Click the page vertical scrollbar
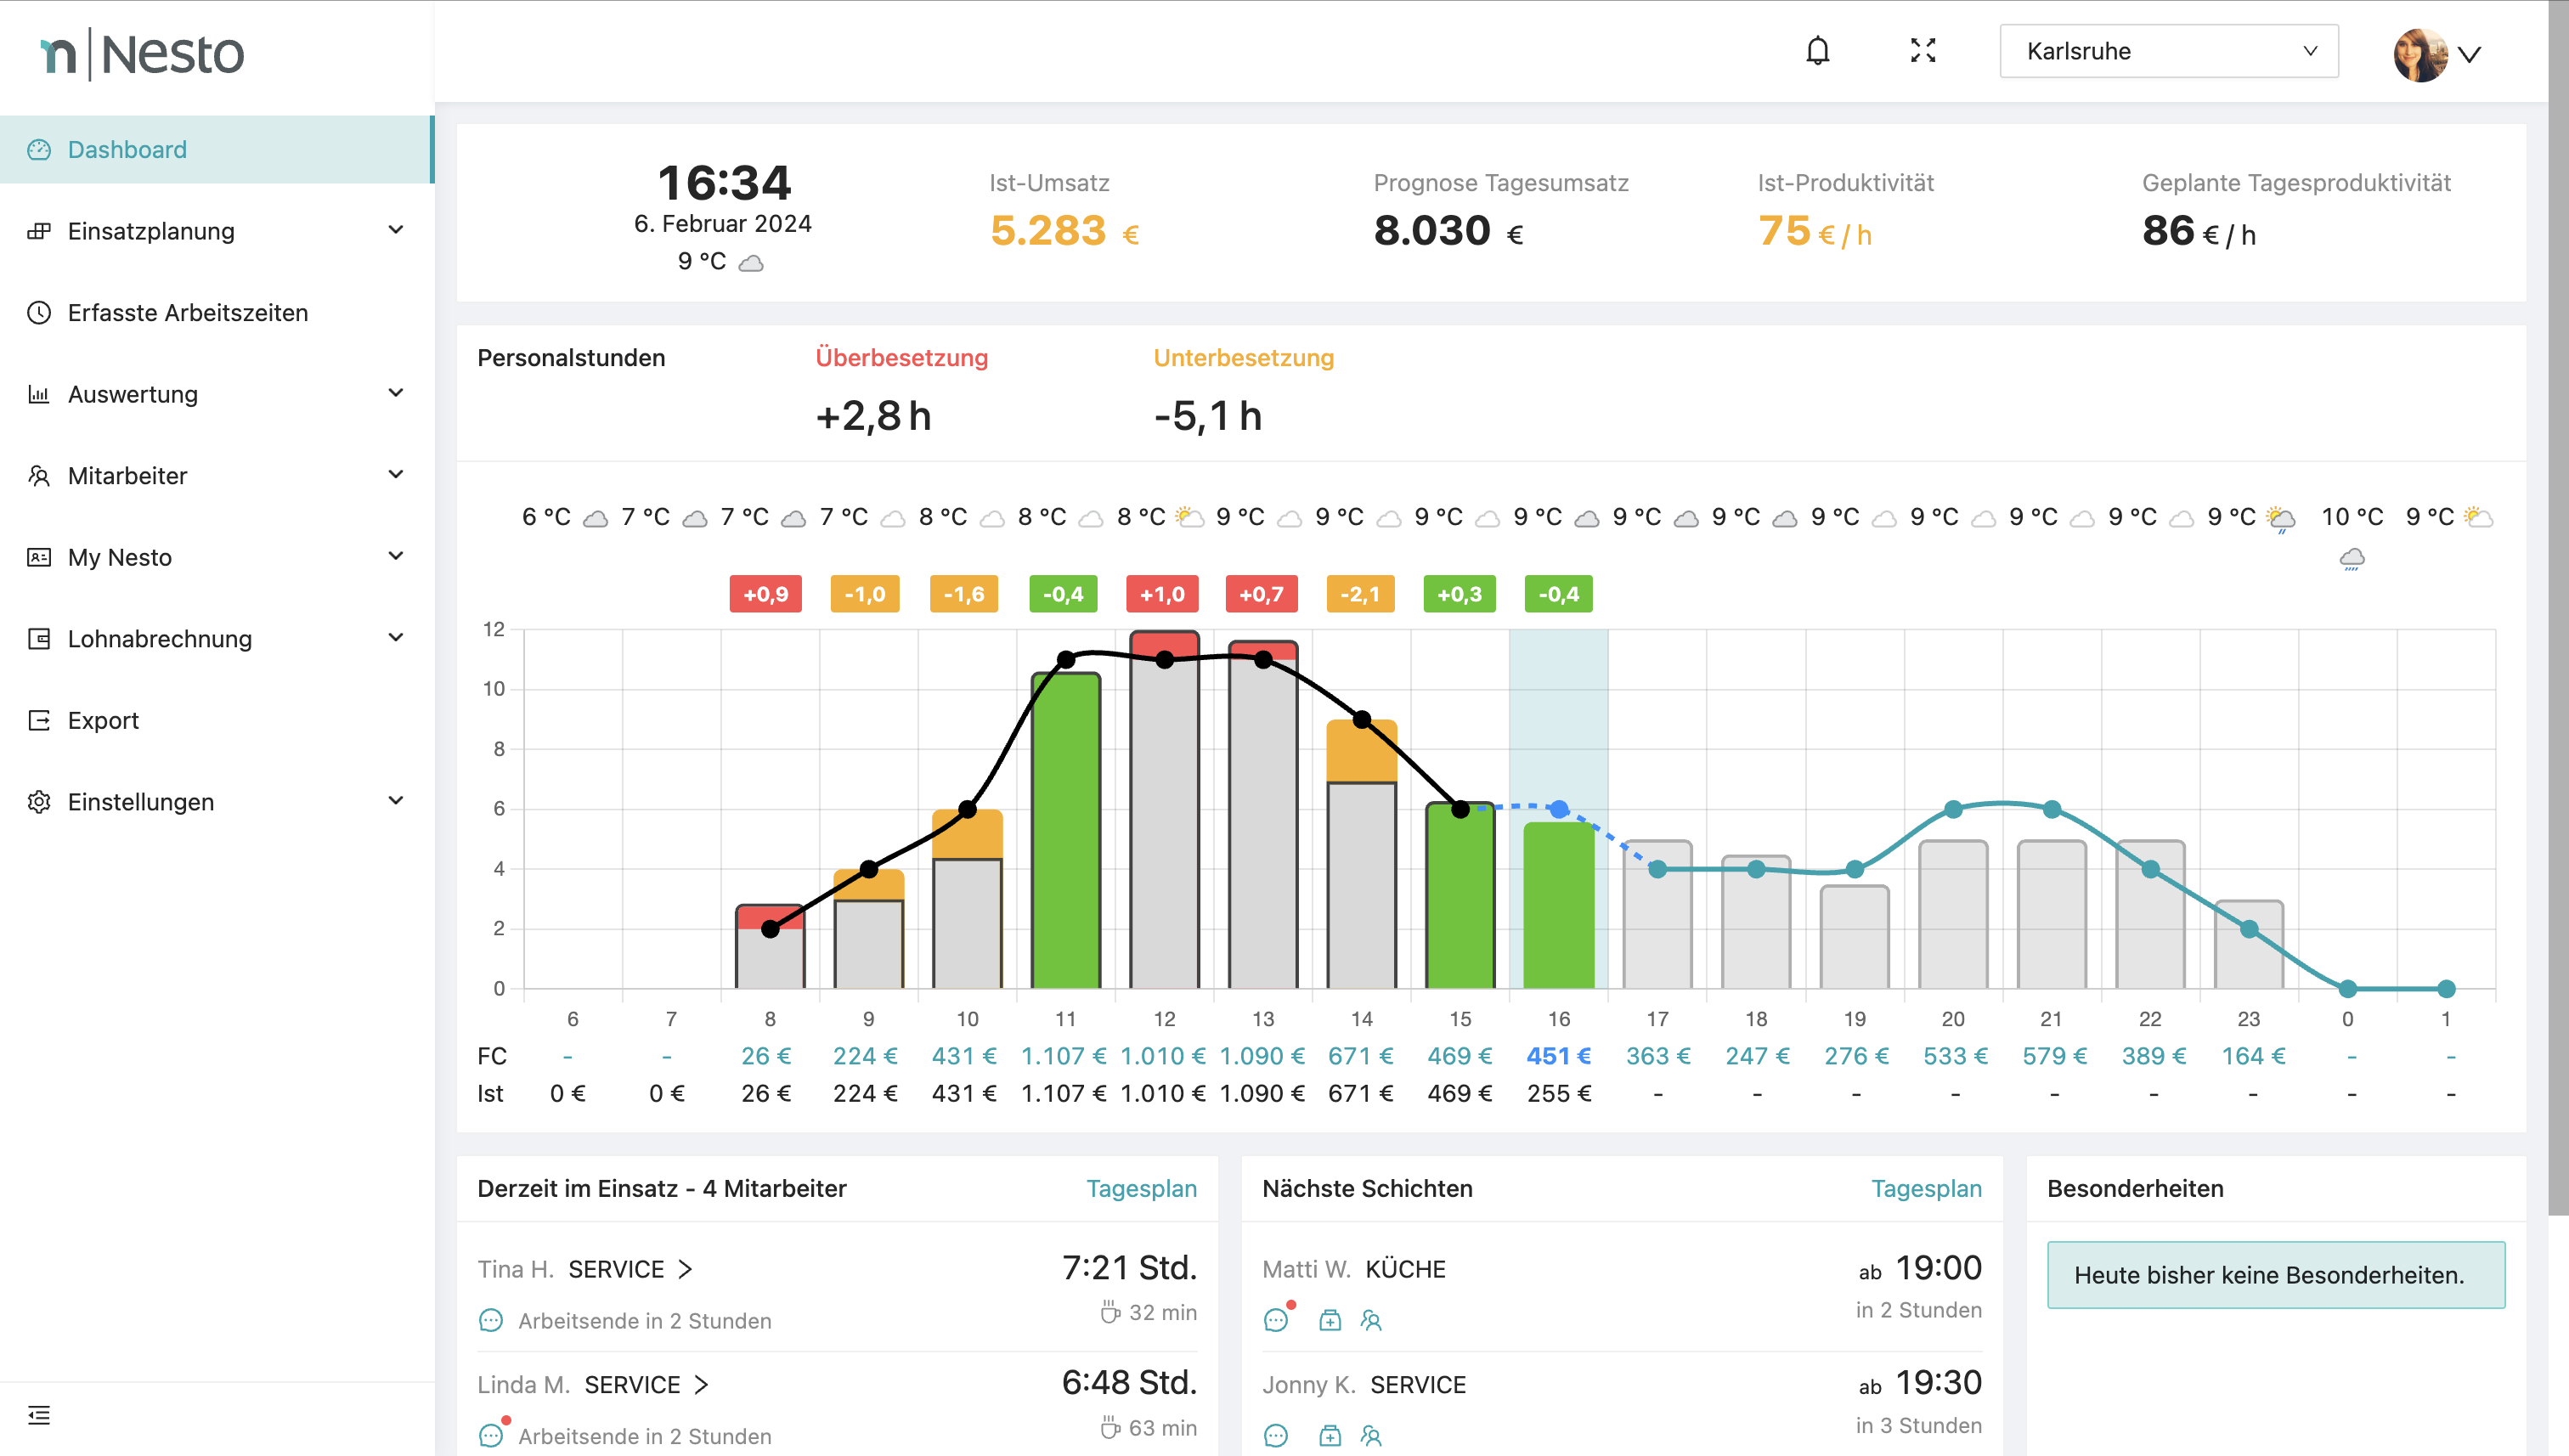 tap(2557, 600)
